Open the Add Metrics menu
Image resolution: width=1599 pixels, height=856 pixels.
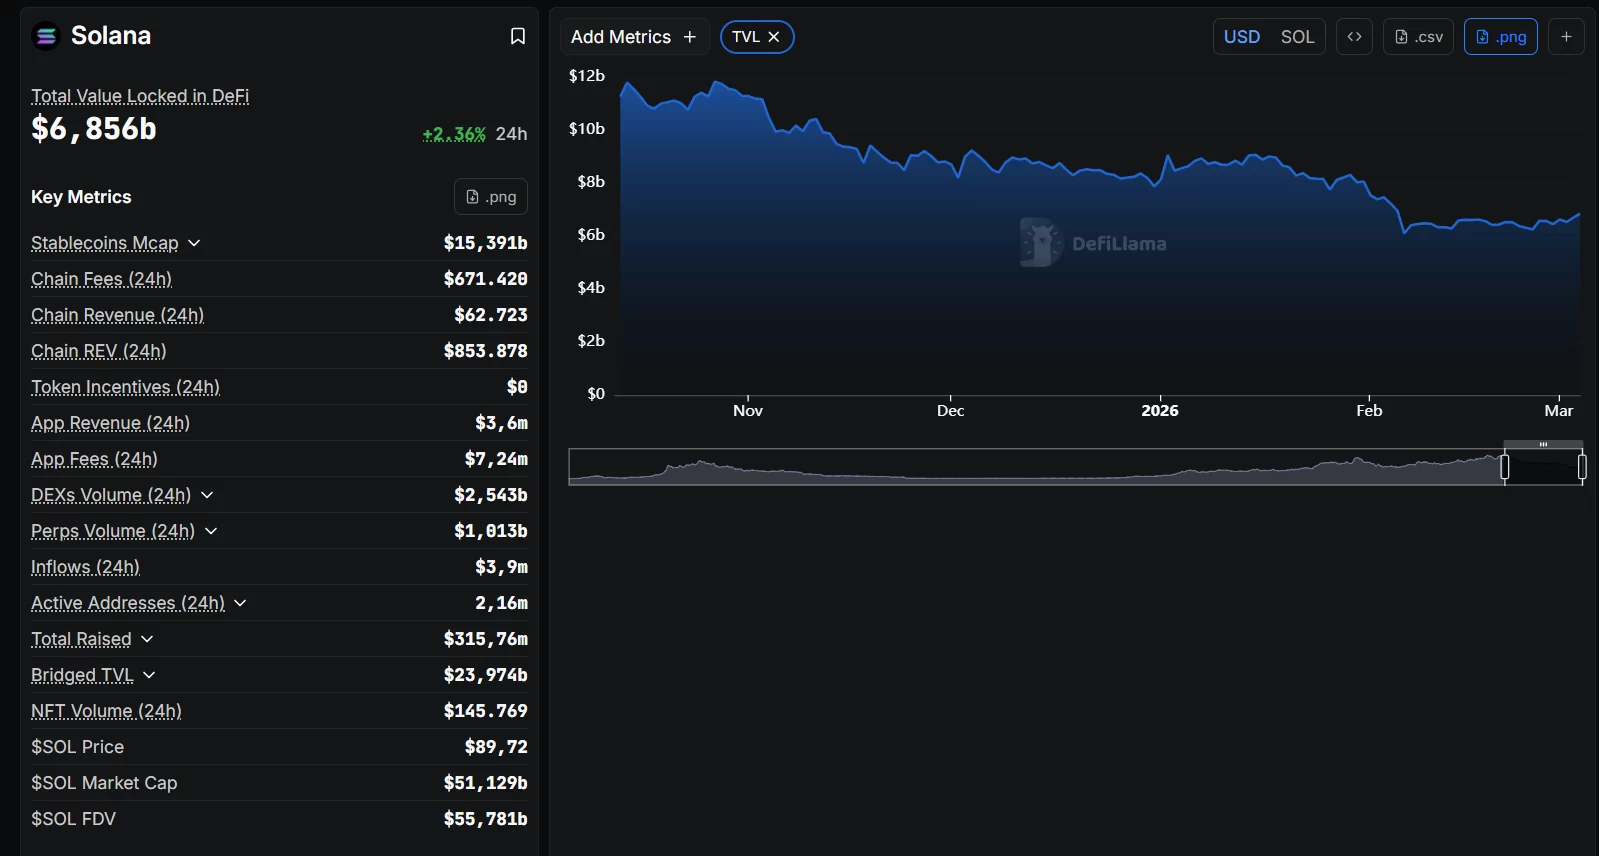click(633, 37)
